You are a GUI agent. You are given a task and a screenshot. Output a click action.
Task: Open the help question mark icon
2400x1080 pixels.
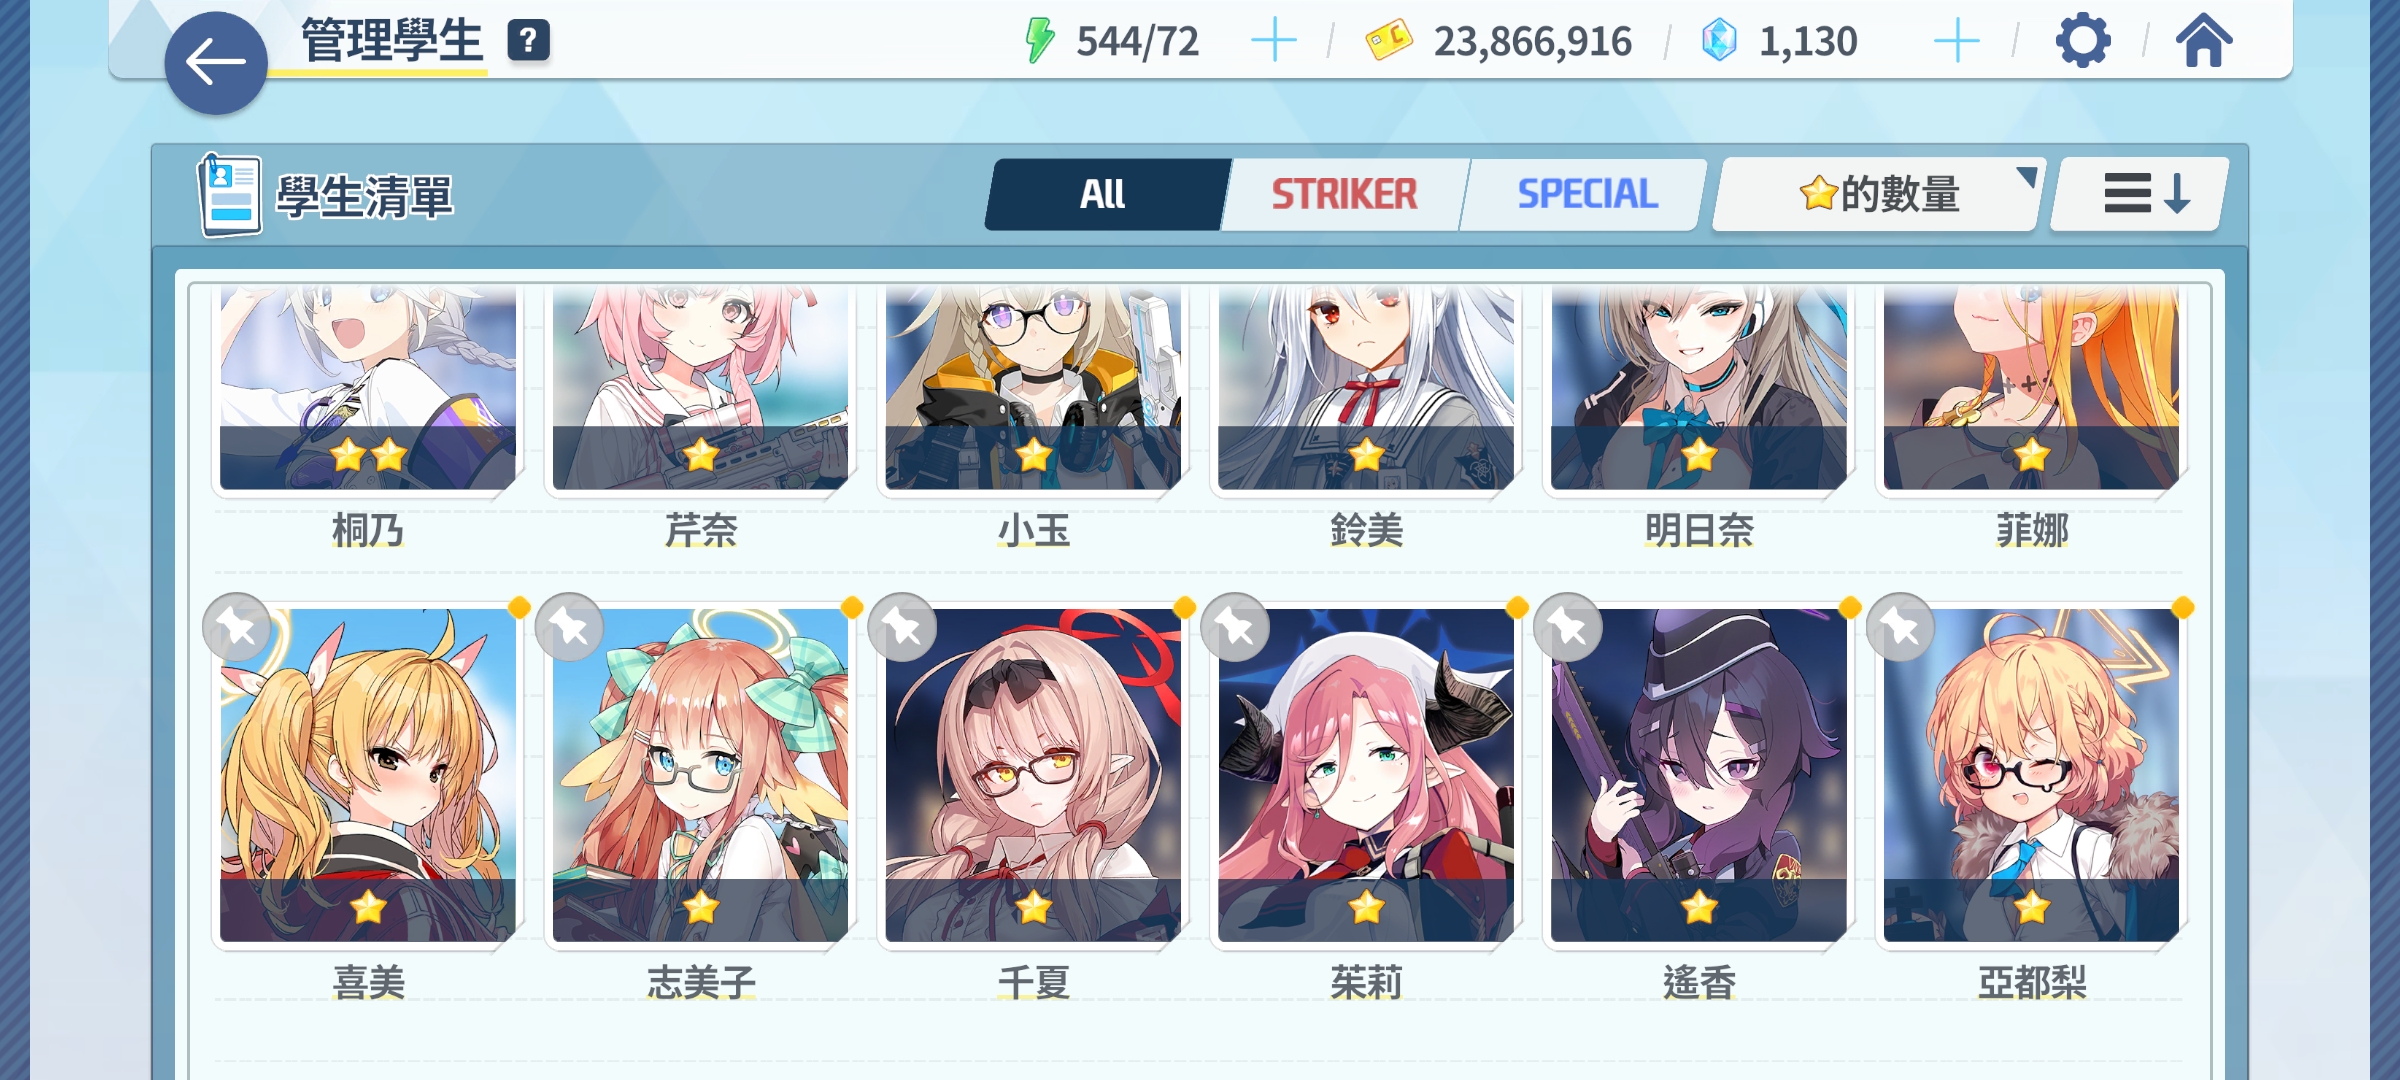(x=529, y=41)
